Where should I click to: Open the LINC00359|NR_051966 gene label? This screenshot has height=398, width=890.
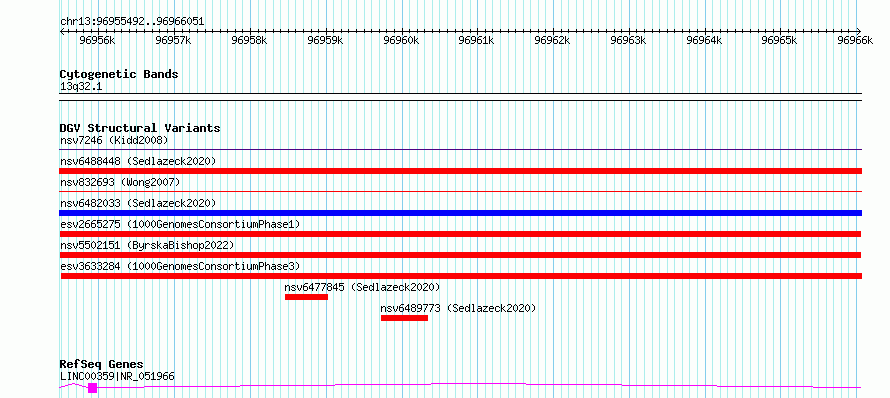[x=117, y=376]
